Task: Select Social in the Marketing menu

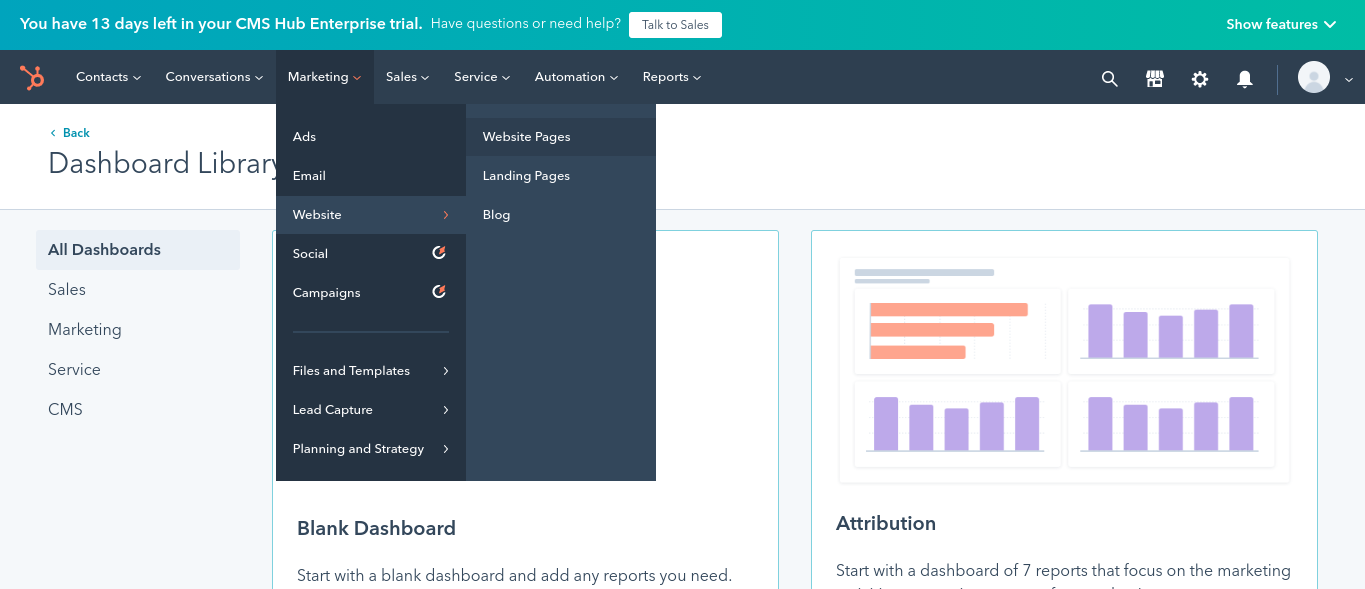Action: click(x=371, y=254)
